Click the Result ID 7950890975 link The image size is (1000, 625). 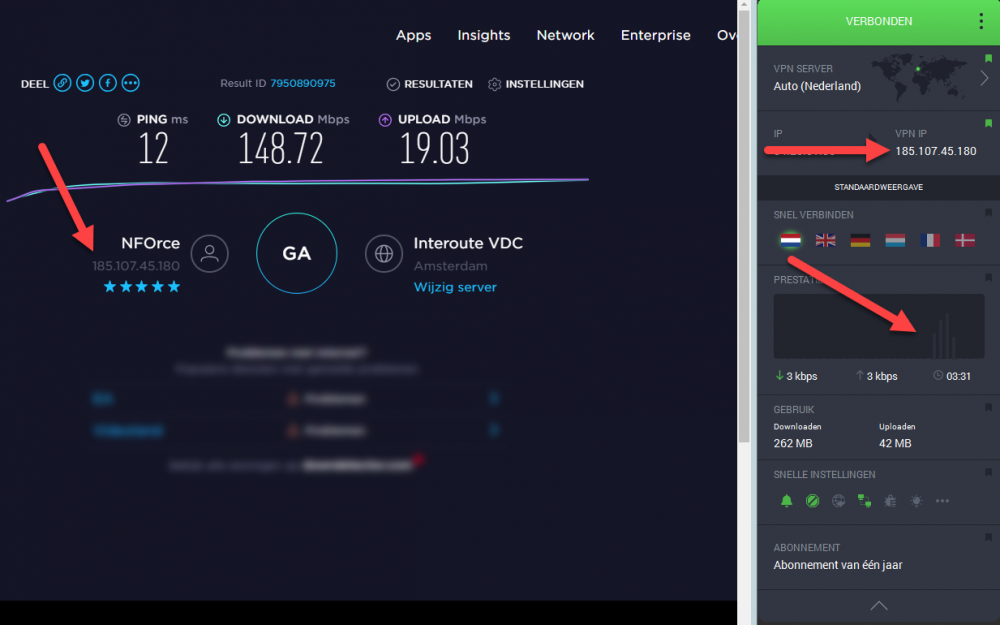click(x=302, y=84)
